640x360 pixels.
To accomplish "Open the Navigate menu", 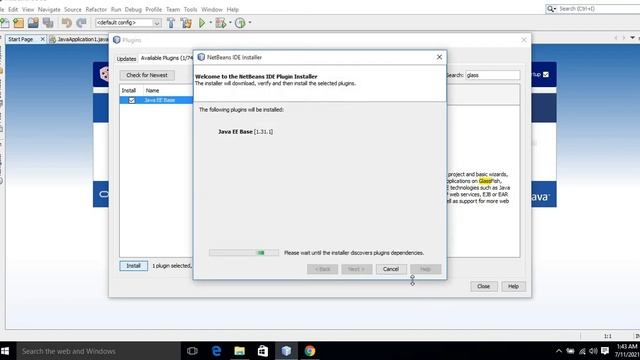I will tap(49, 9).
